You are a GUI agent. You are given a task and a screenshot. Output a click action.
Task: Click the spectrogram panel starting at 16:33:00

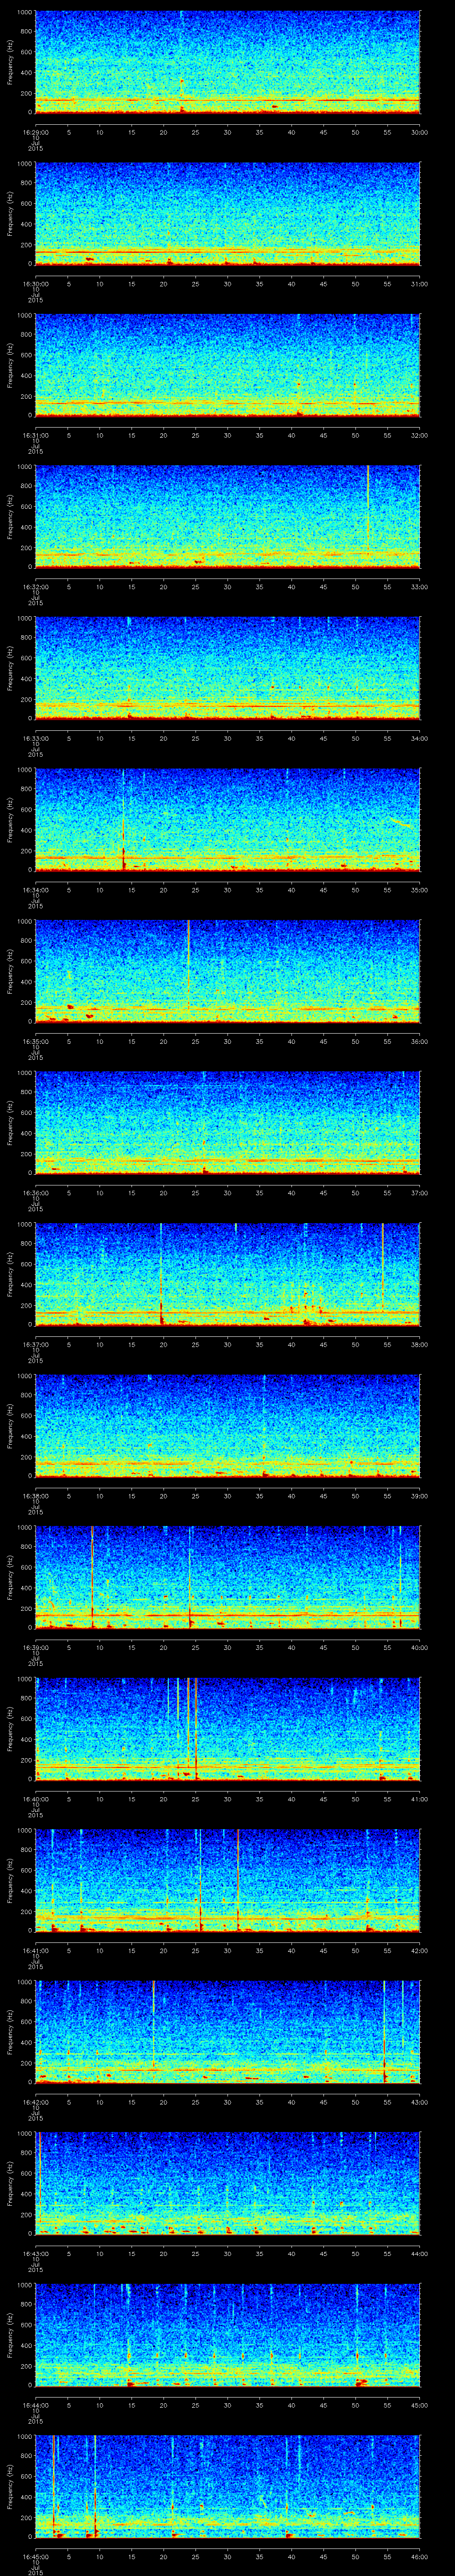pos(227,668)
